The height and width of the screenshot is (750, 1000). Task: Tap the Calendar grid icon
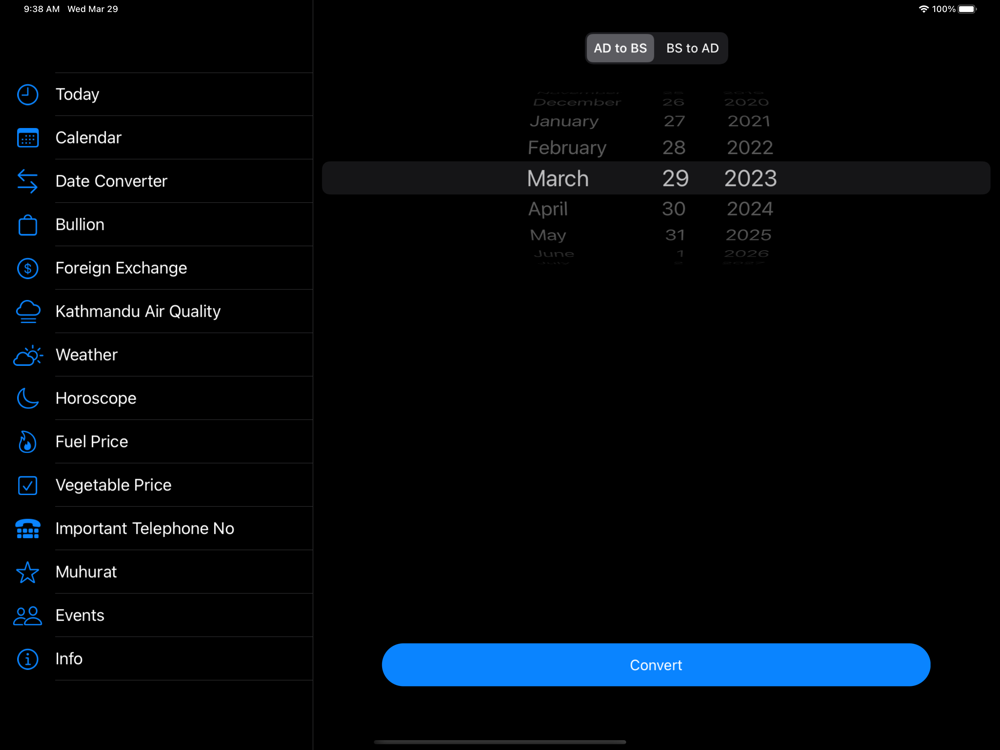(27, 138)
